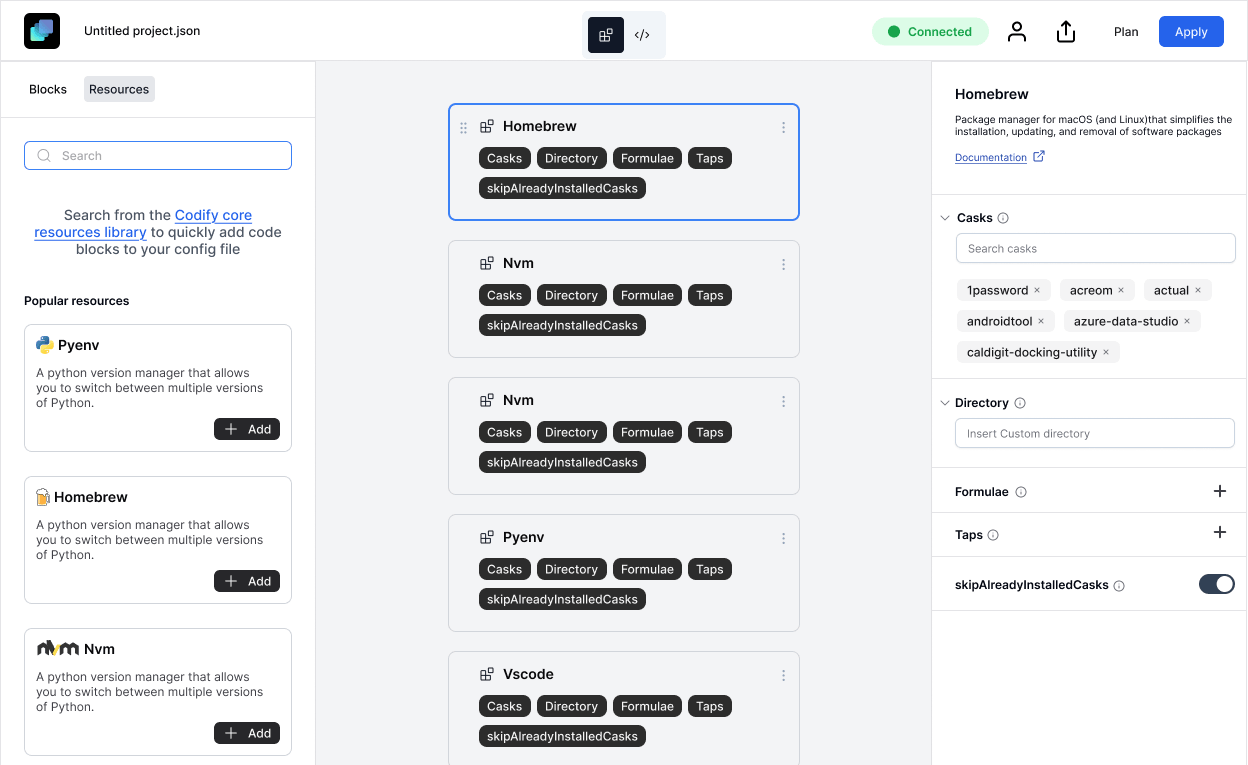
Task: Click the Taps tag in Pyenv block
Action: click(x=710, y=569)
